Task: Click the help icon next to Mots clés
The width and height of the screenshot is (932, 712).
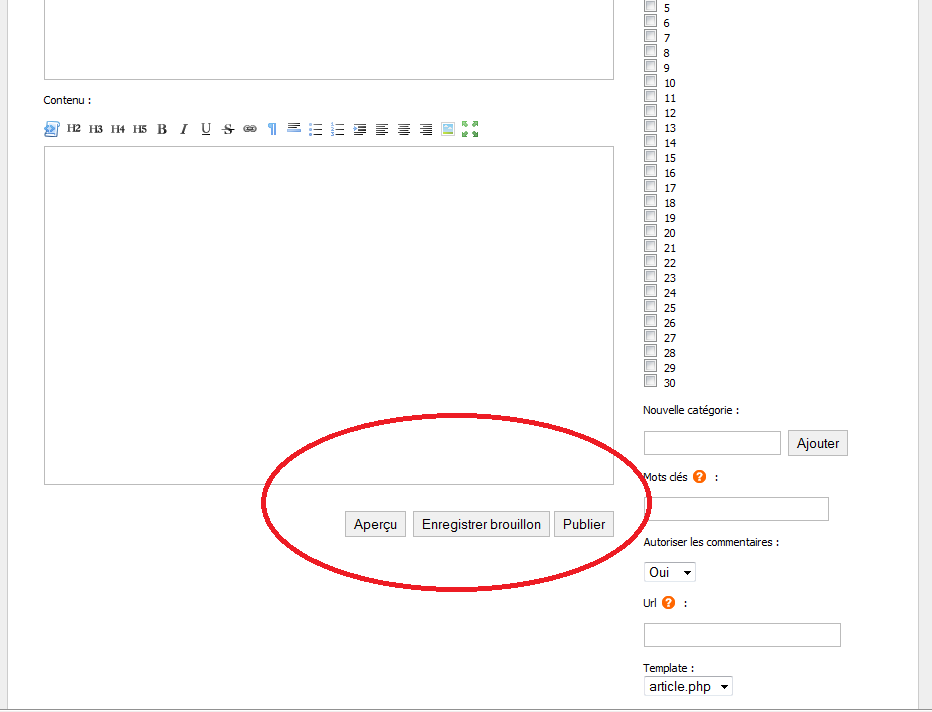Action: click(x=699, y=477)
